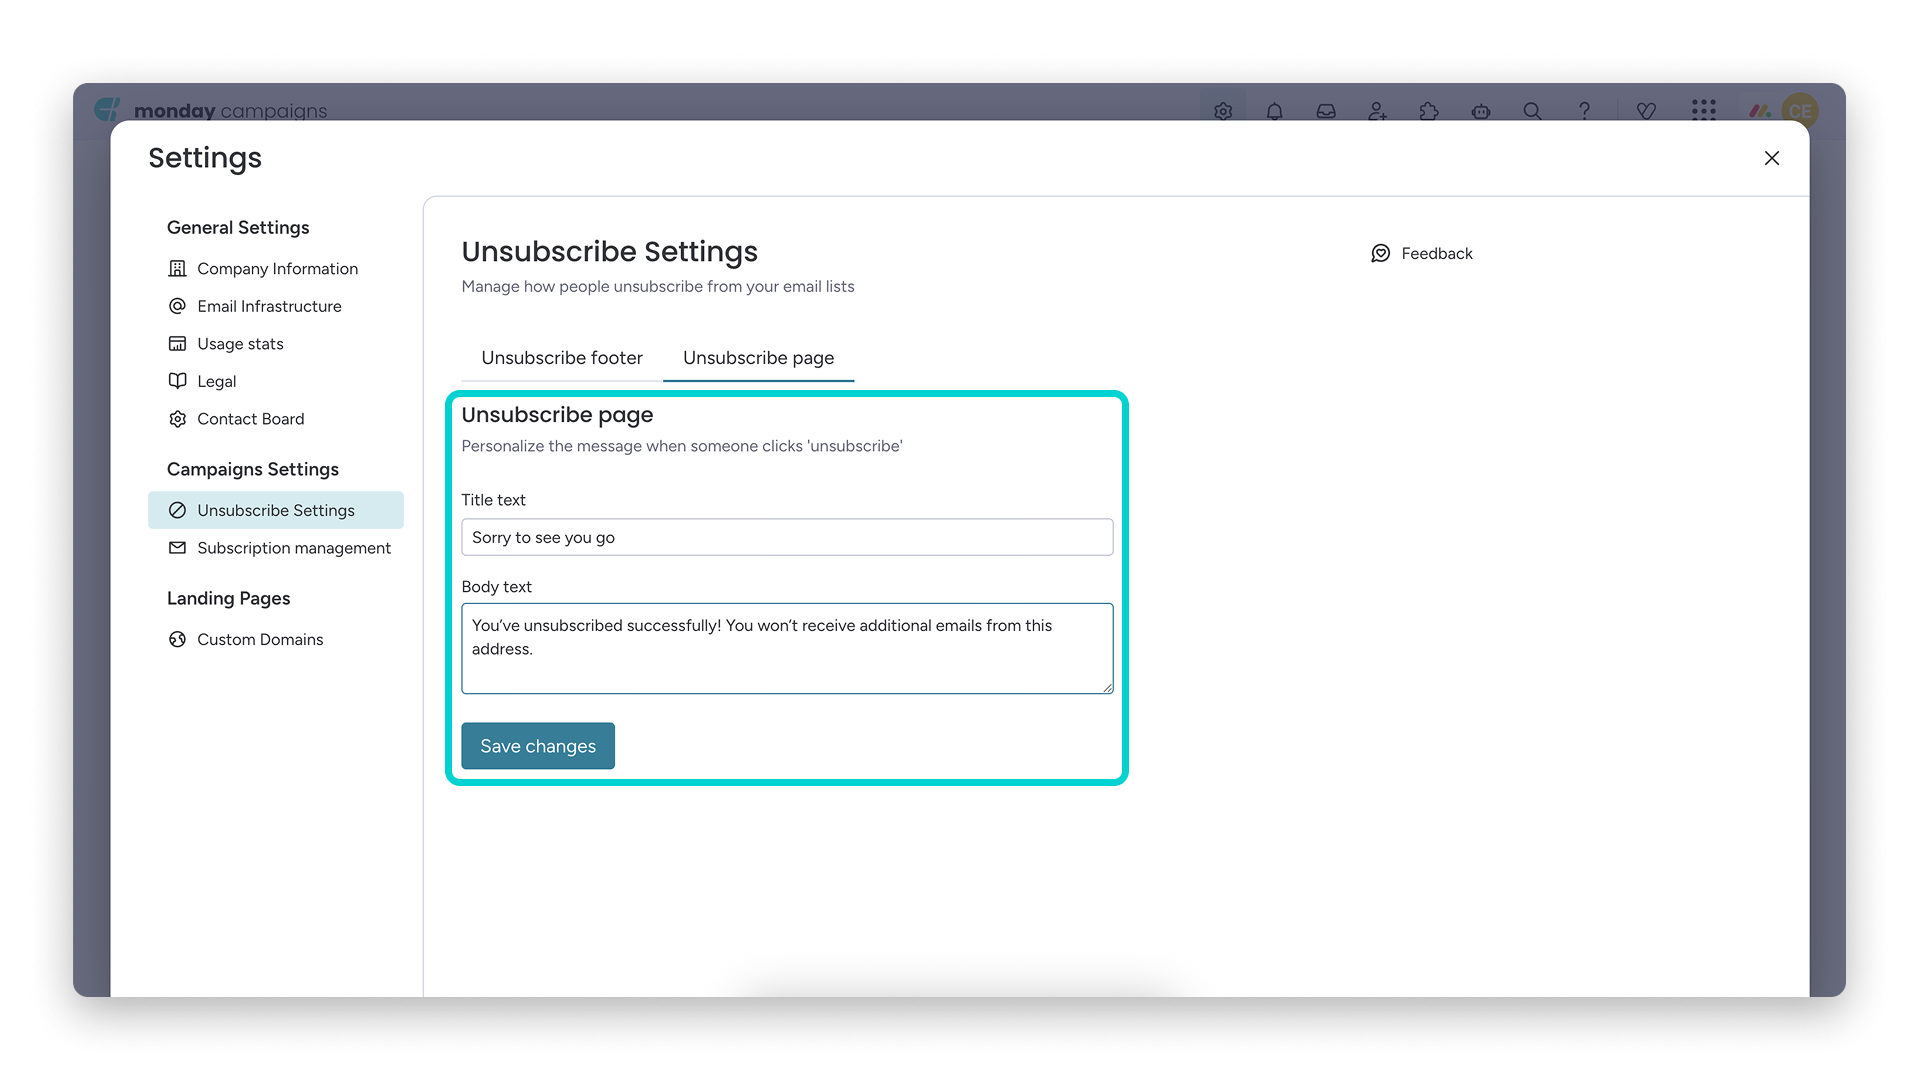Click into the Body text area

tap(787, 648)
